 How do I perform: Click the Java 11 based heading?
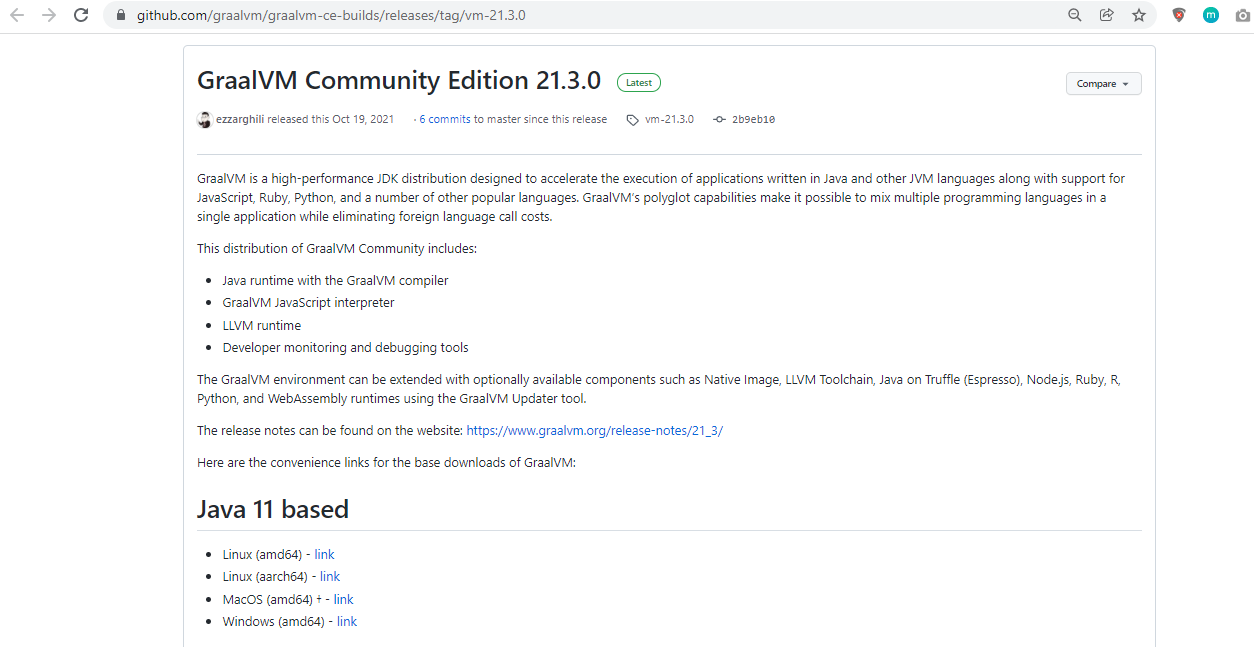pos(273,509)
